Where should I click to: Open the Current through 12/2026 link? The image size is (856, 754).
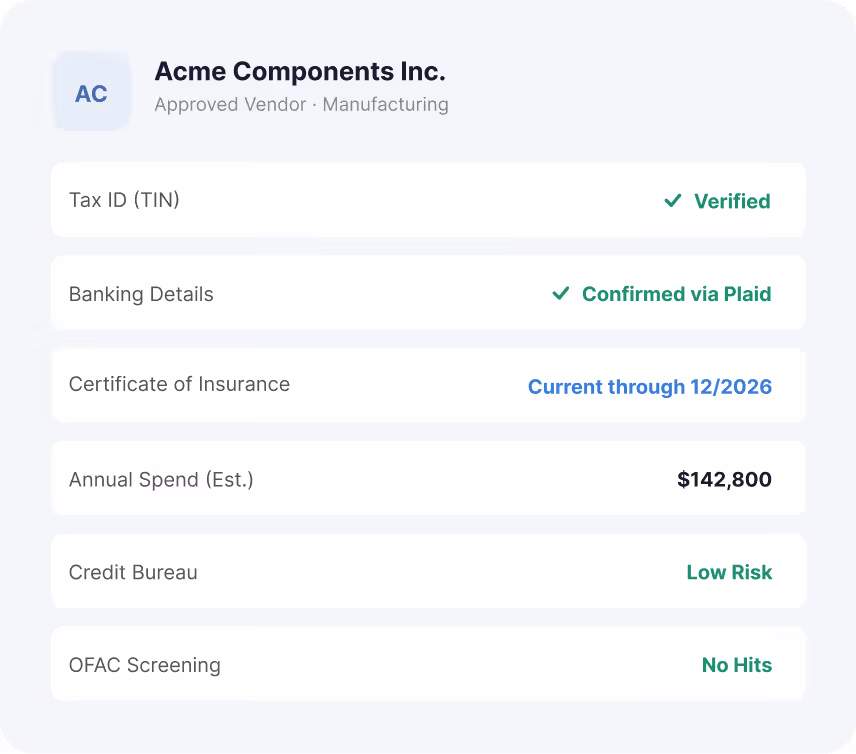click(x=650, y=387)
